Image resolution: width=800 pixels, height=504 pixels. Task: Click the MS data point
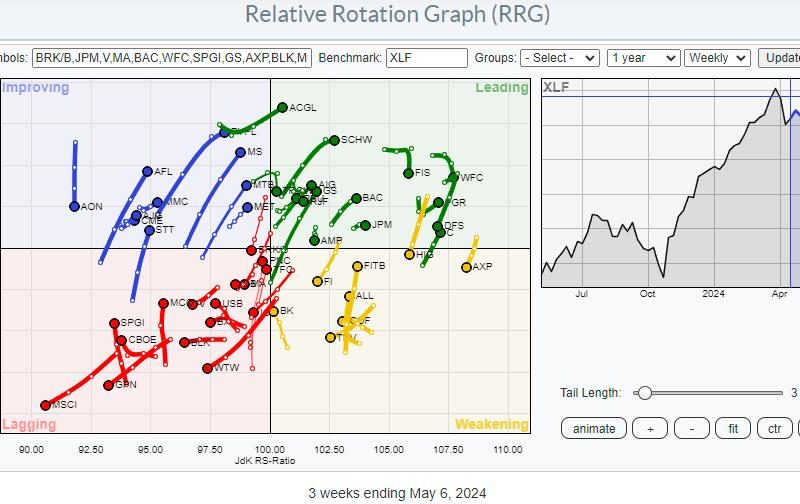(241, 152)
